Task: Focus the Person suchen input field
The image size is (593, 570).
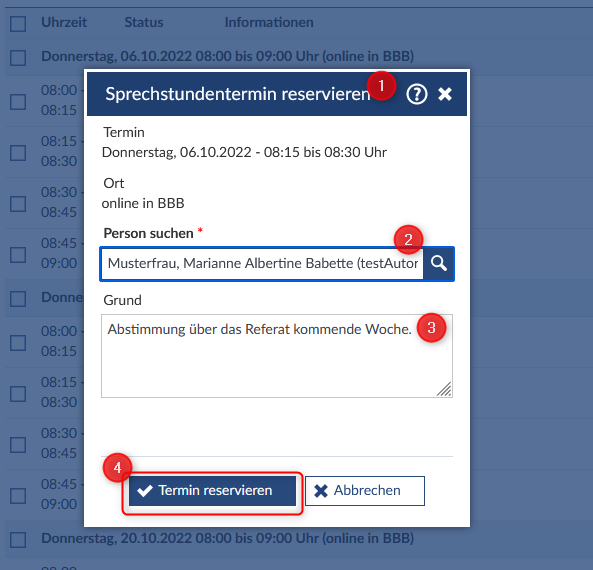Action: (x=262, y=263)
